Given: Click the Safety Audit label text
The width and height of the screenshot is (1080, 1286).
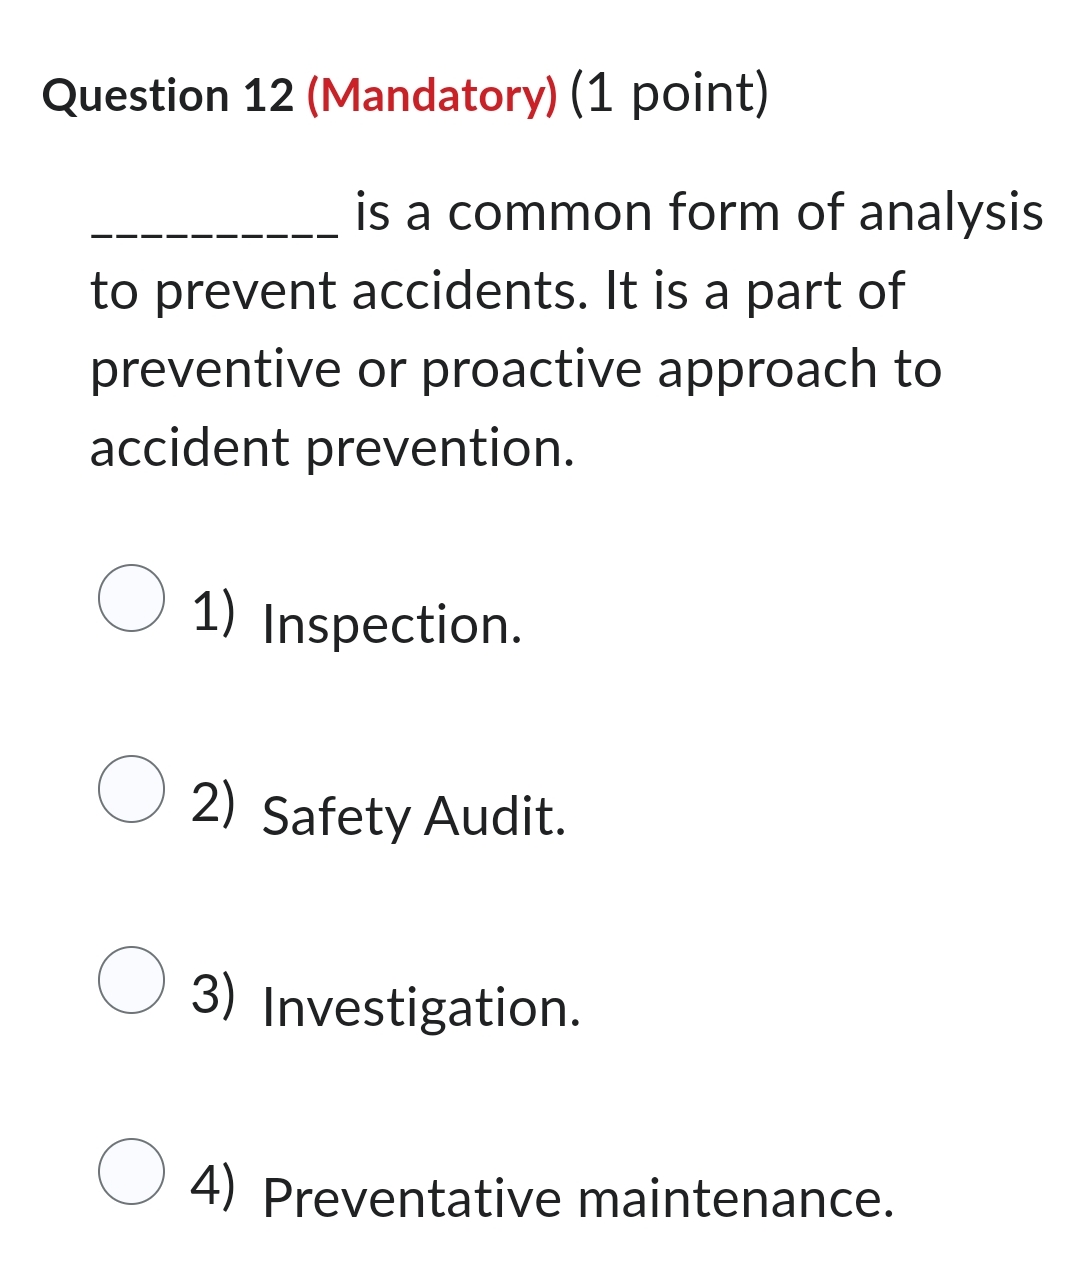Looking at the screenshot, I should pyautogui.click(x=413, y=818).
